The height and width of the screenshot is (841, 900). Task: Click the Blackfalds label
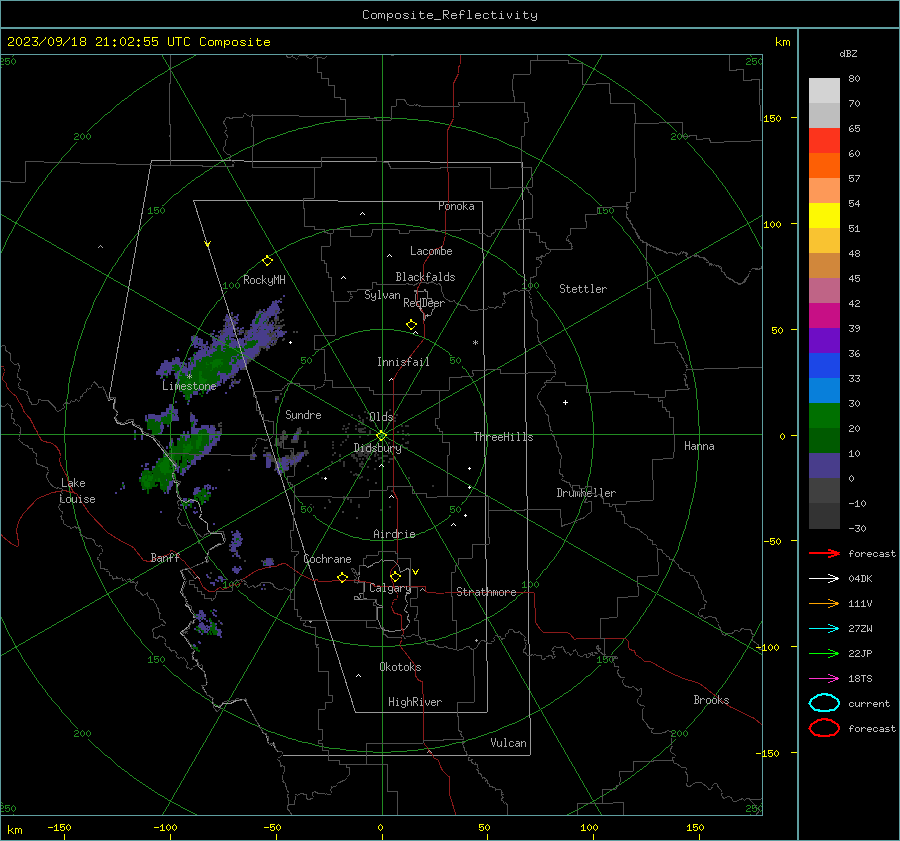point(425,277)
